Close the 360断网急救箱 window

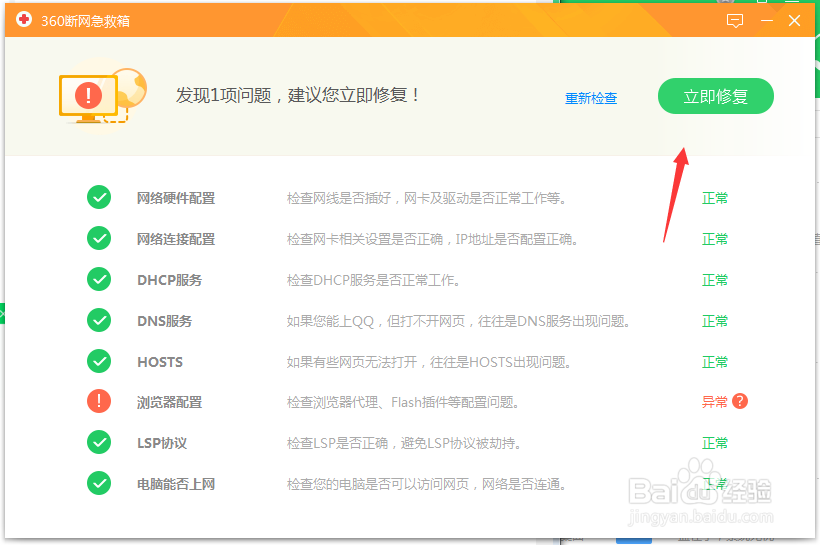[794, 21]
